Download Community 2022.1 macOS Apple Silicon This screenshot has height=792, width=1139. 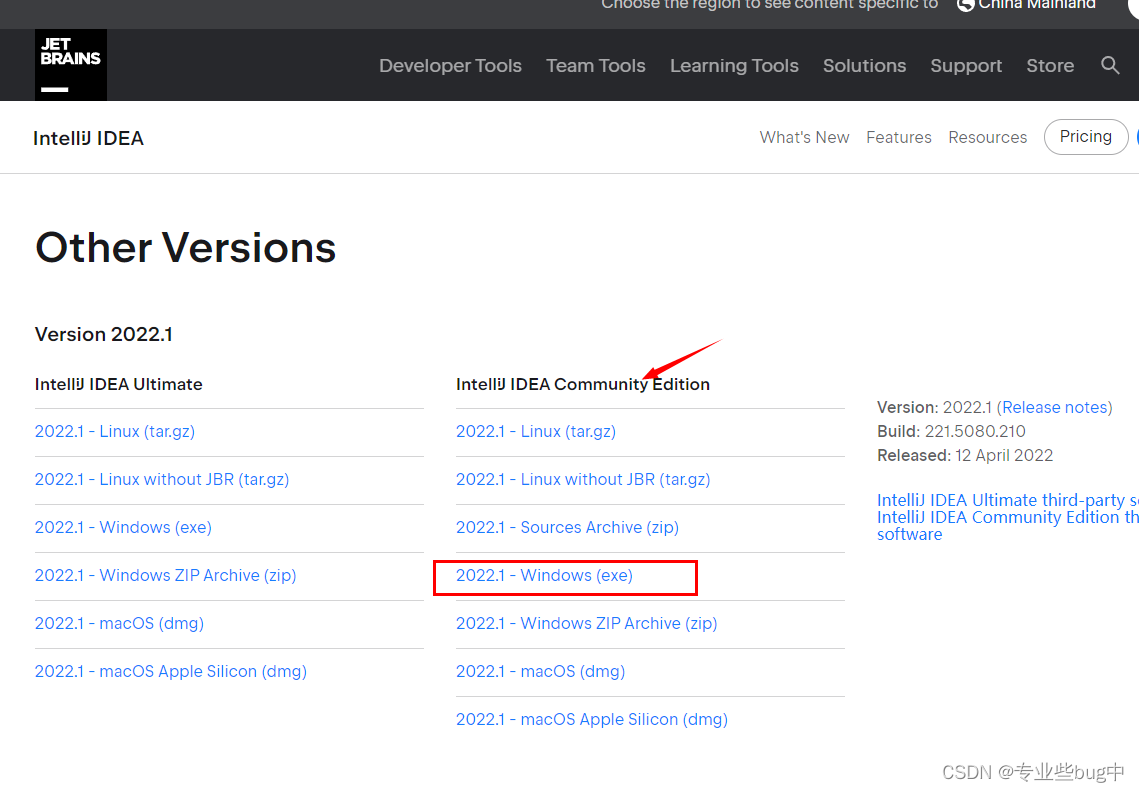[592, 719]
